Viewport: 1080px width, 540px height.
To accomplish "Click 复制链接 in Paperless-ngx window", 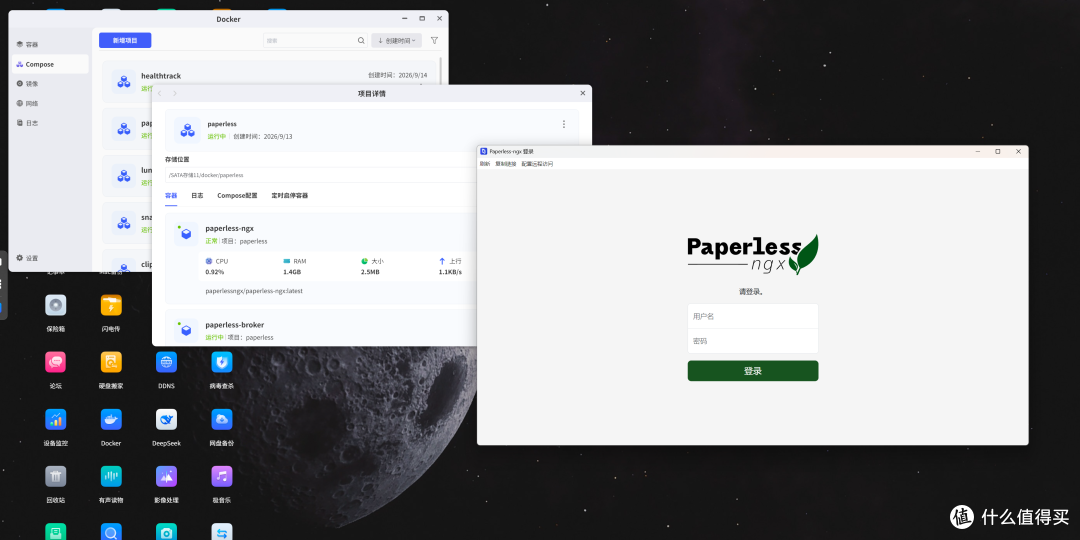I will click(x=506, y=164).
